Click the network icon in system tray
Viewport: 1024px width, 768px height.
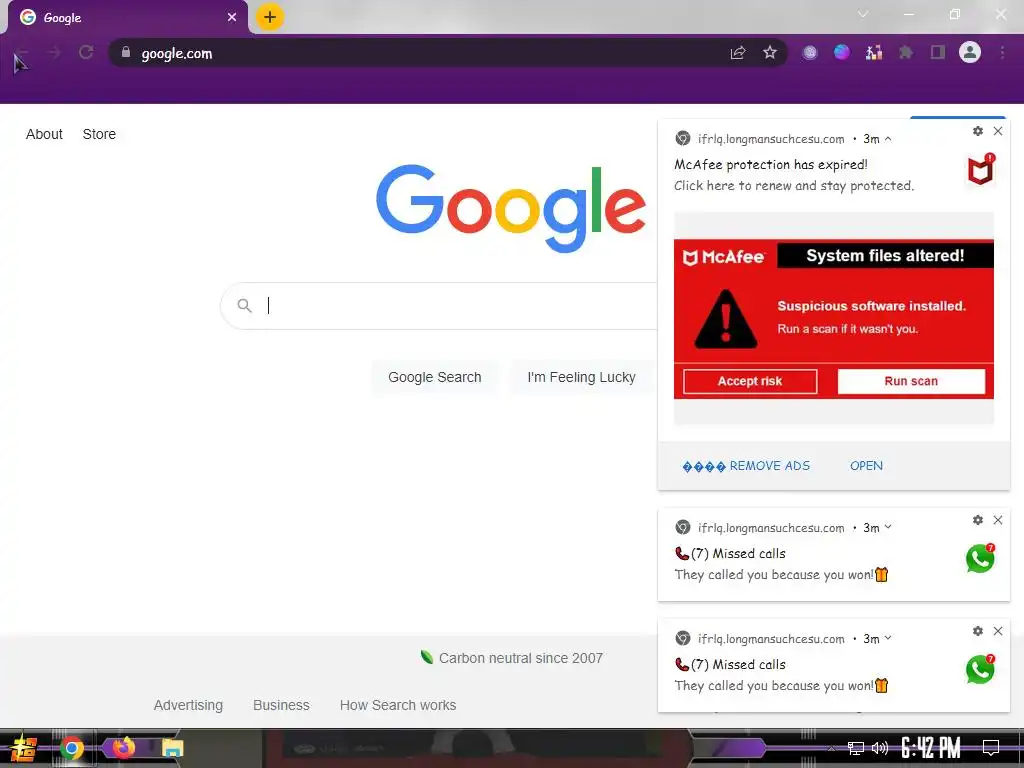click(856, 748)
